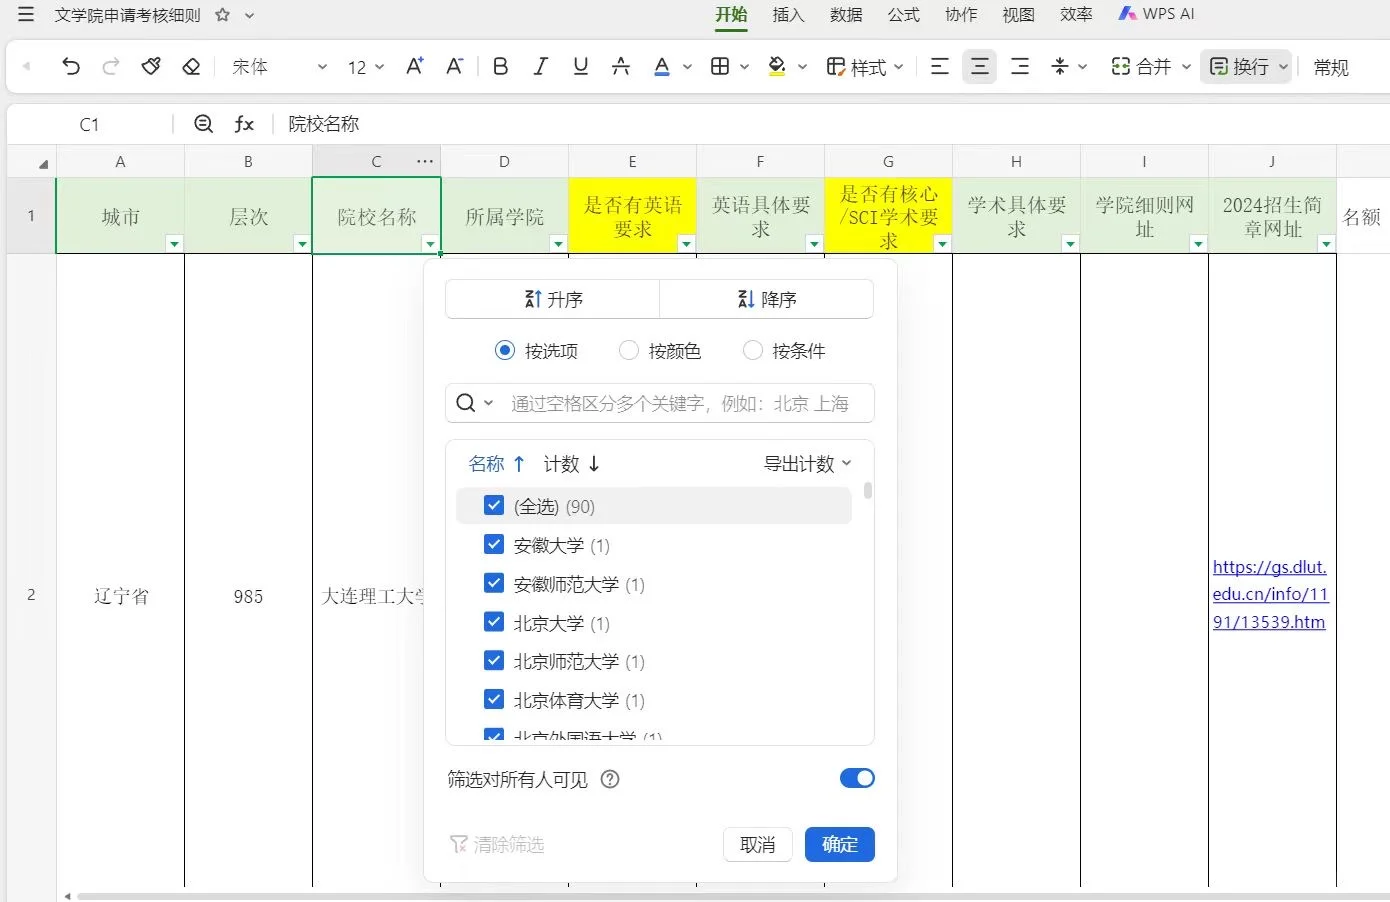Image resolution: width=1390 pixels, height=902 pixels.
Task: Open the insert function fx icon
Action: pos(244,124)
